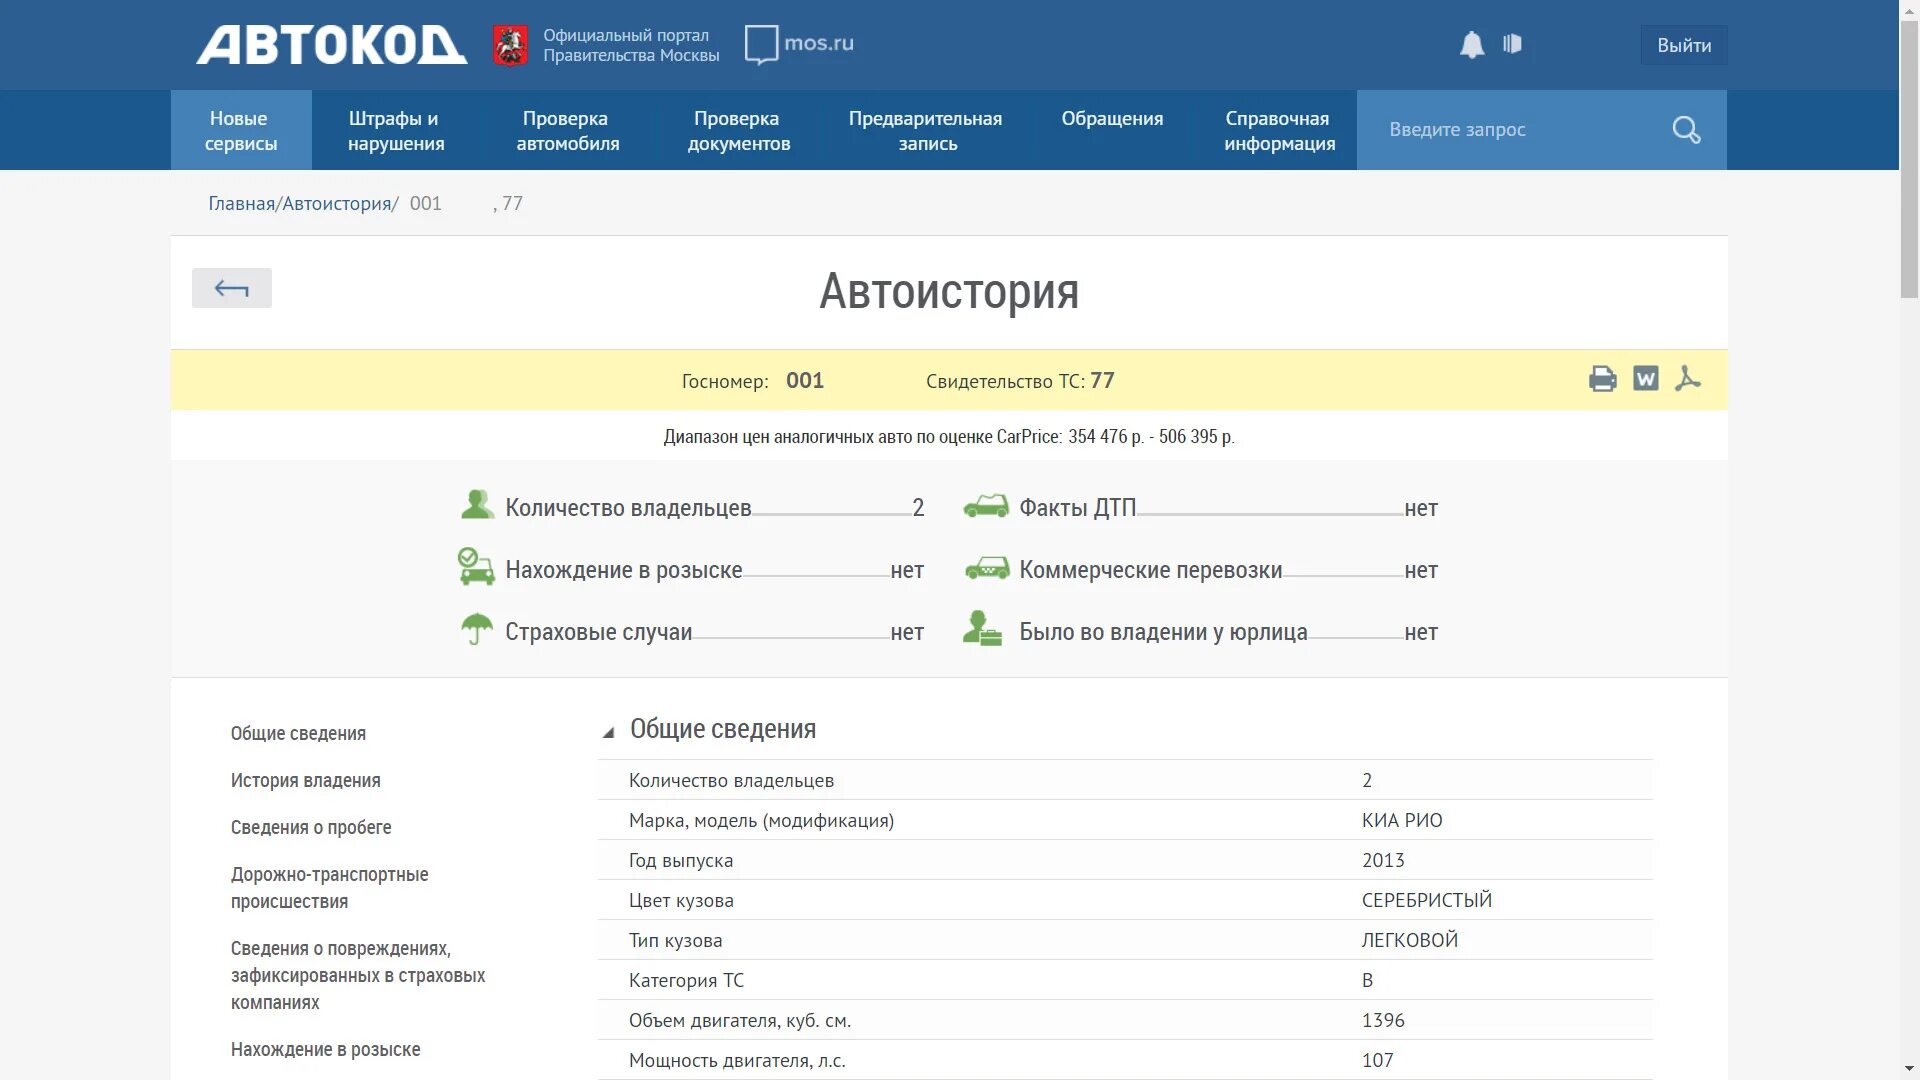Open the mos.ru portal link

[800, 44]
